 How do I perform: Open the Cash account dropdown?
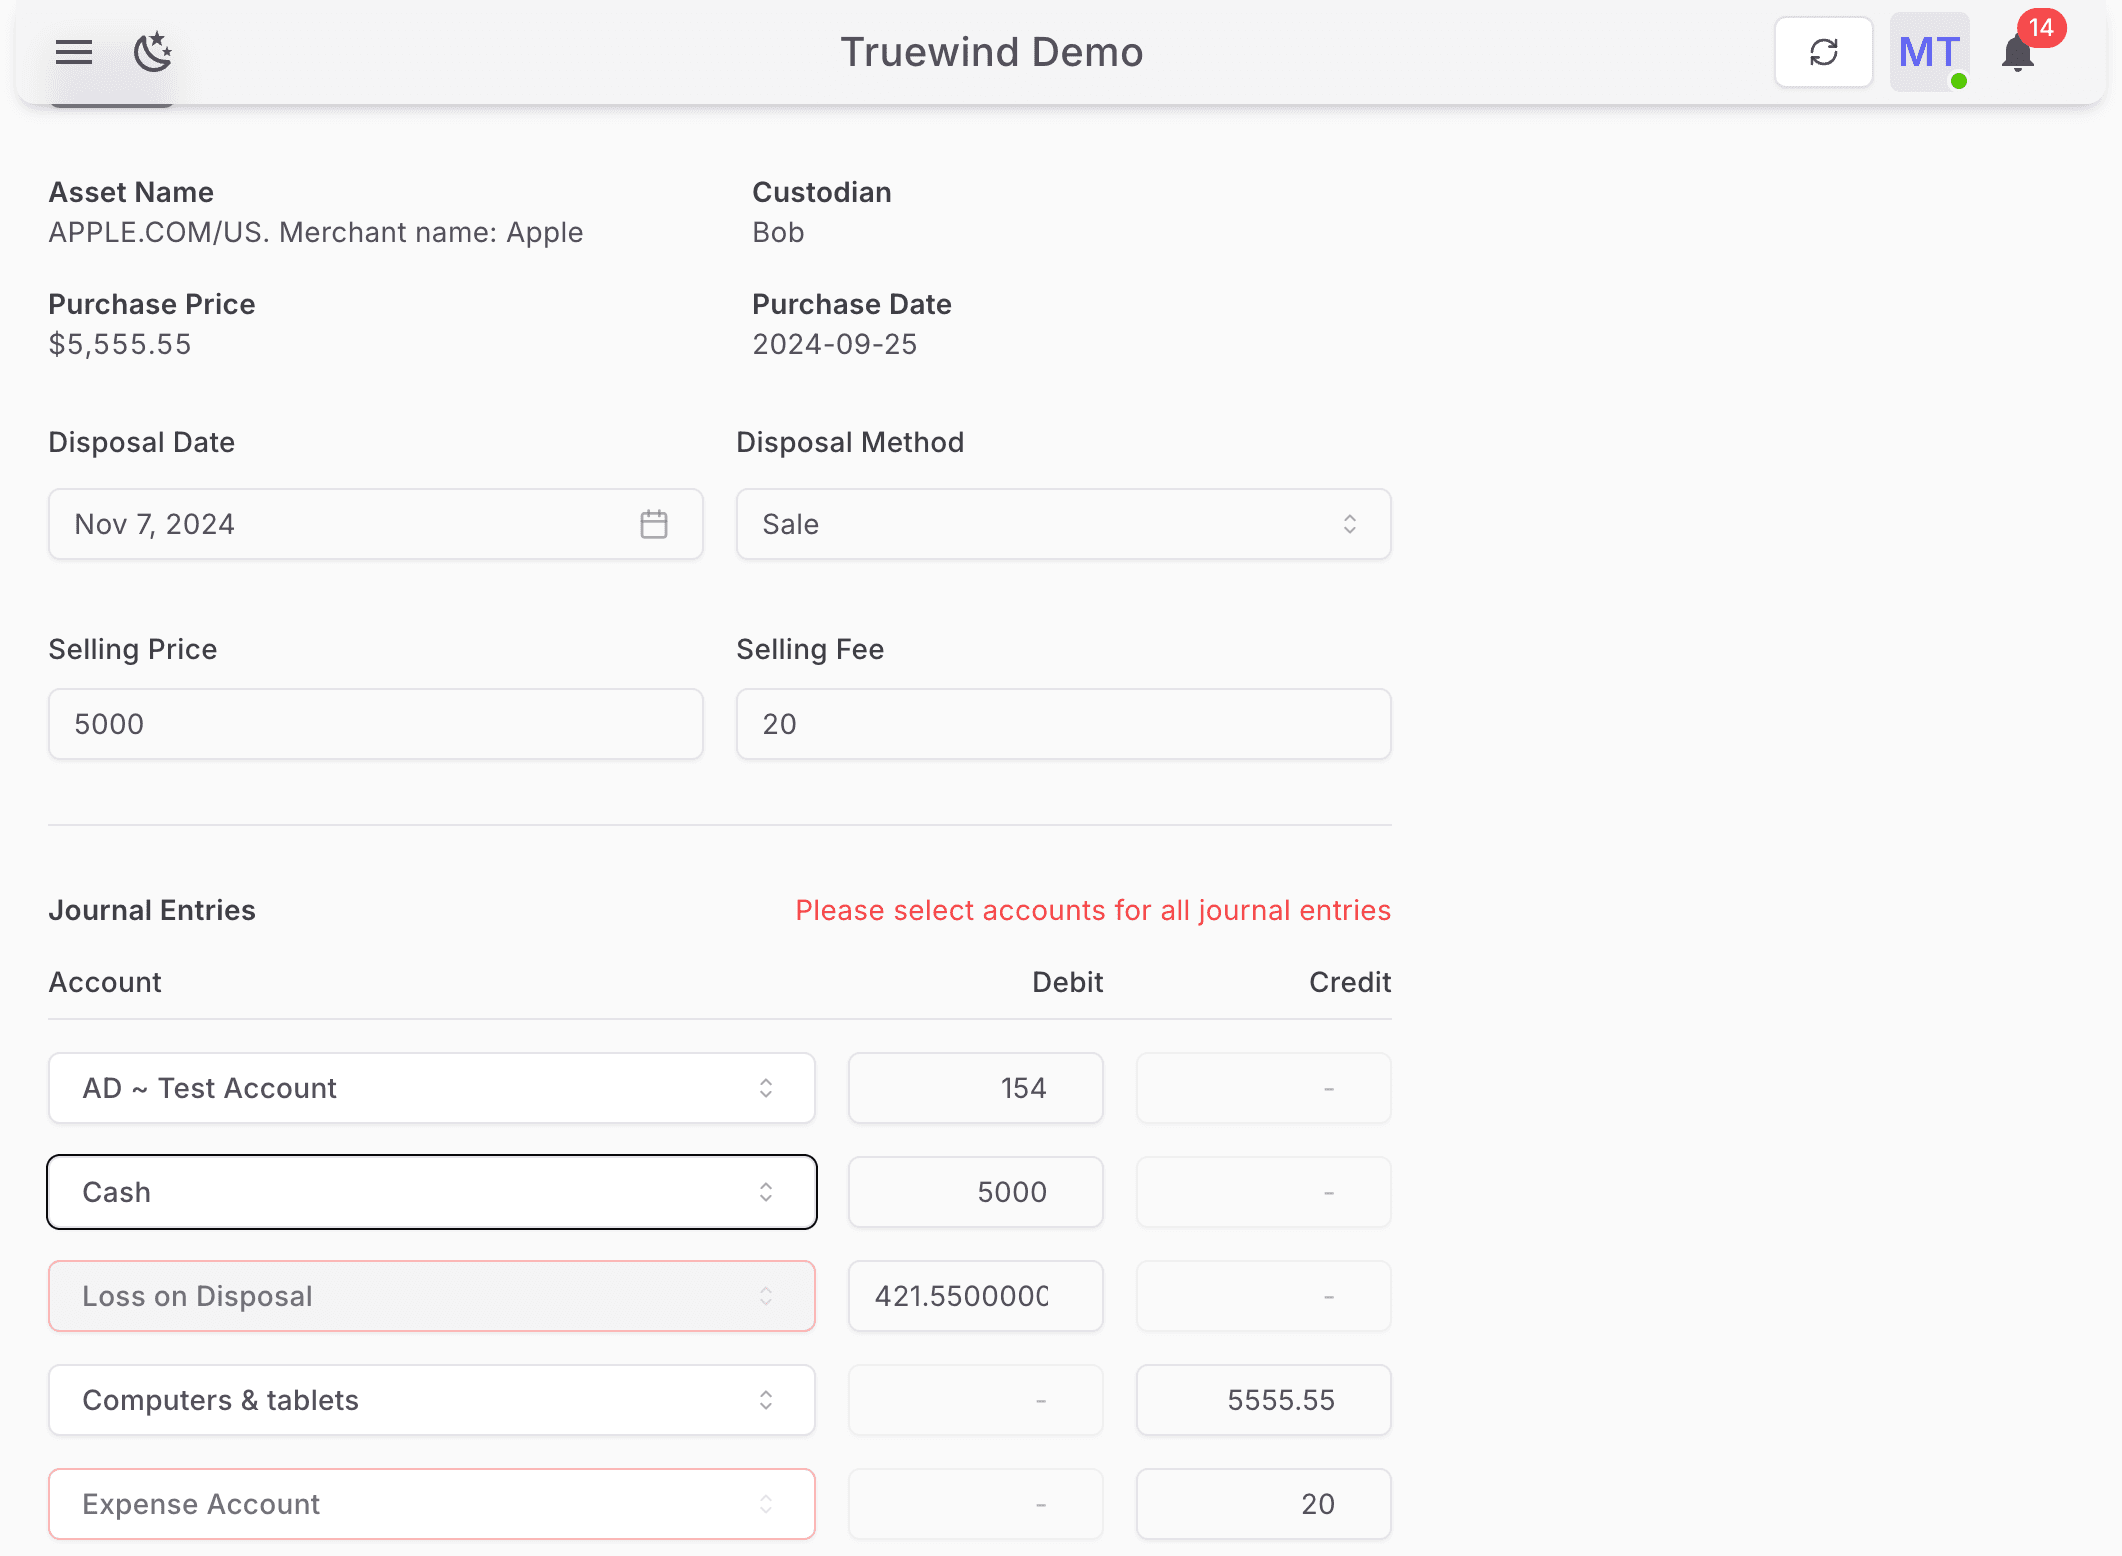[431, 1192]
